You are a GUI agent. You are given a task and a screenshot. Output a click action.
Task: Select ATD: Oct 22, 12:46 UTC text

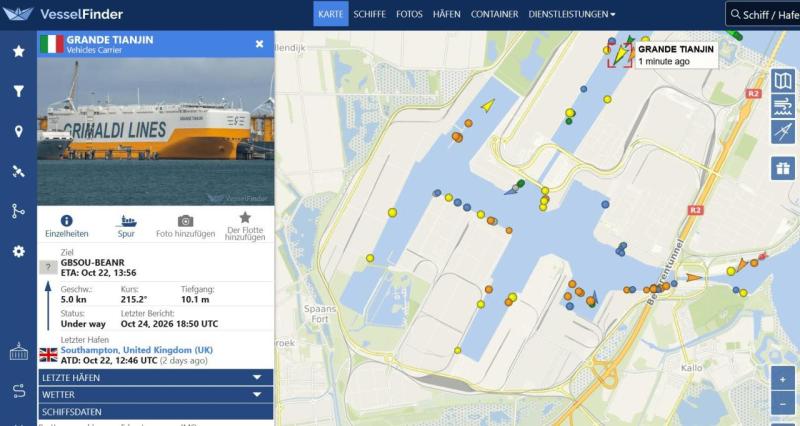[x=109, y=361]
